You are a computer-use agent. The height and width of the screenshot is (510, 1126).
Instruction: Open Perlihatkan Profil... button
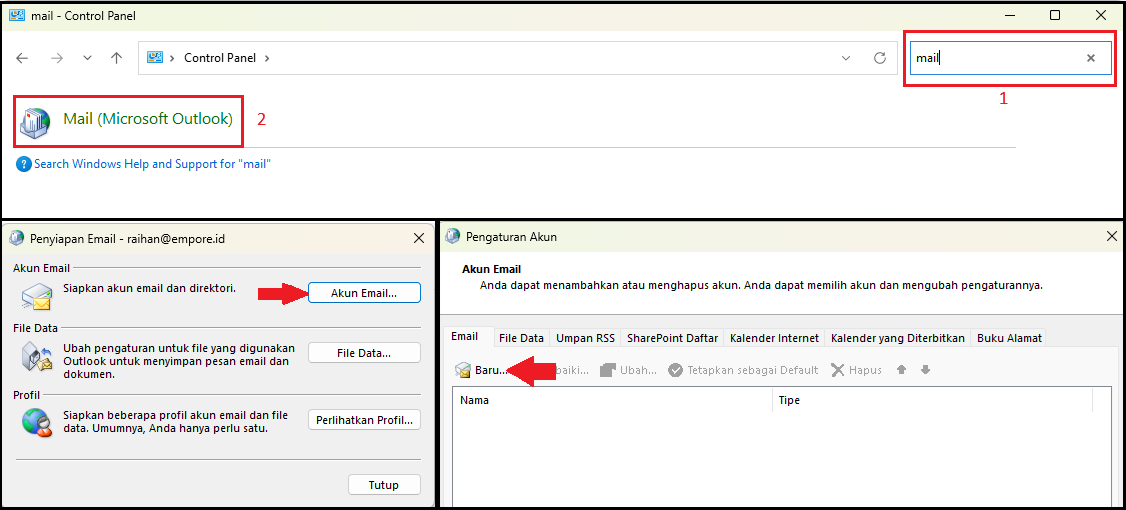point(364,420)
